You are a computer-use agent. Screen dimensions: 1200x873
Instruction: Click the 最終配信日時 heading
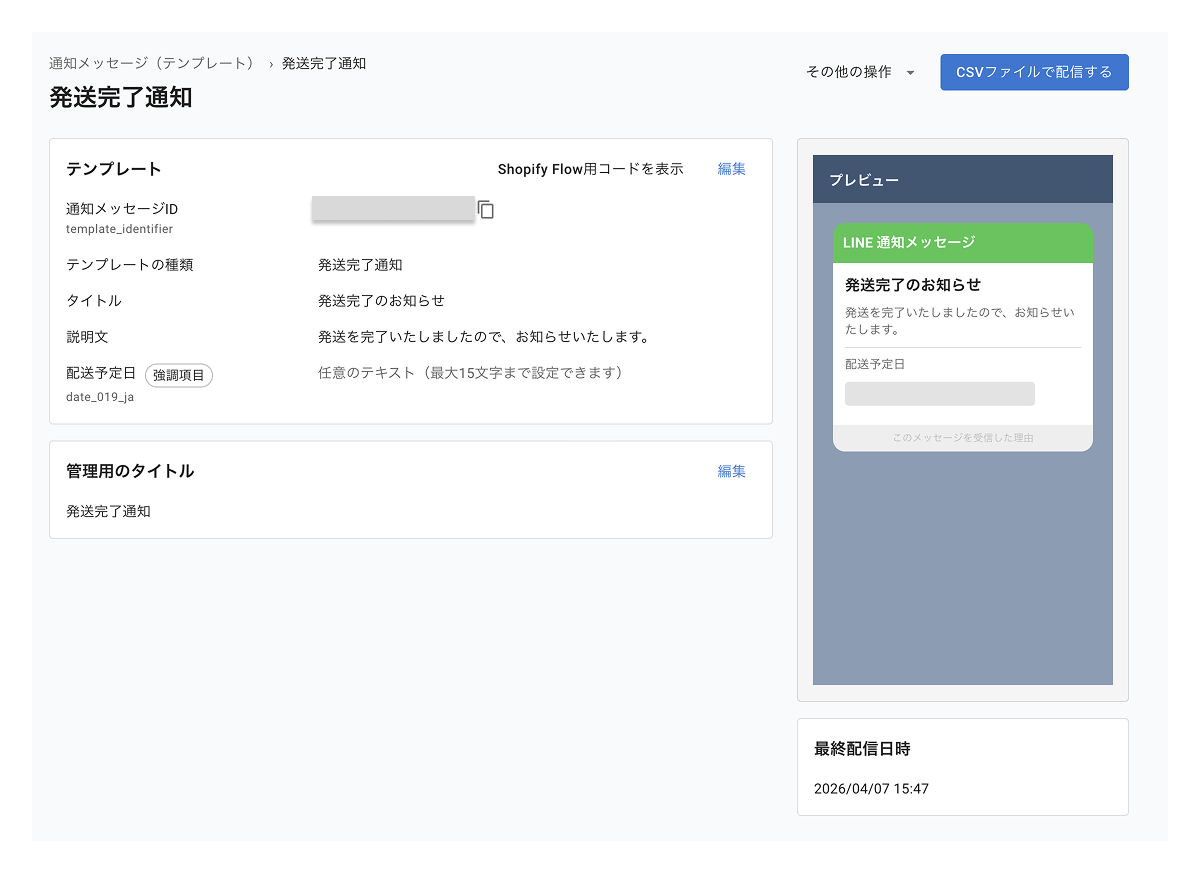click(862, 748)
